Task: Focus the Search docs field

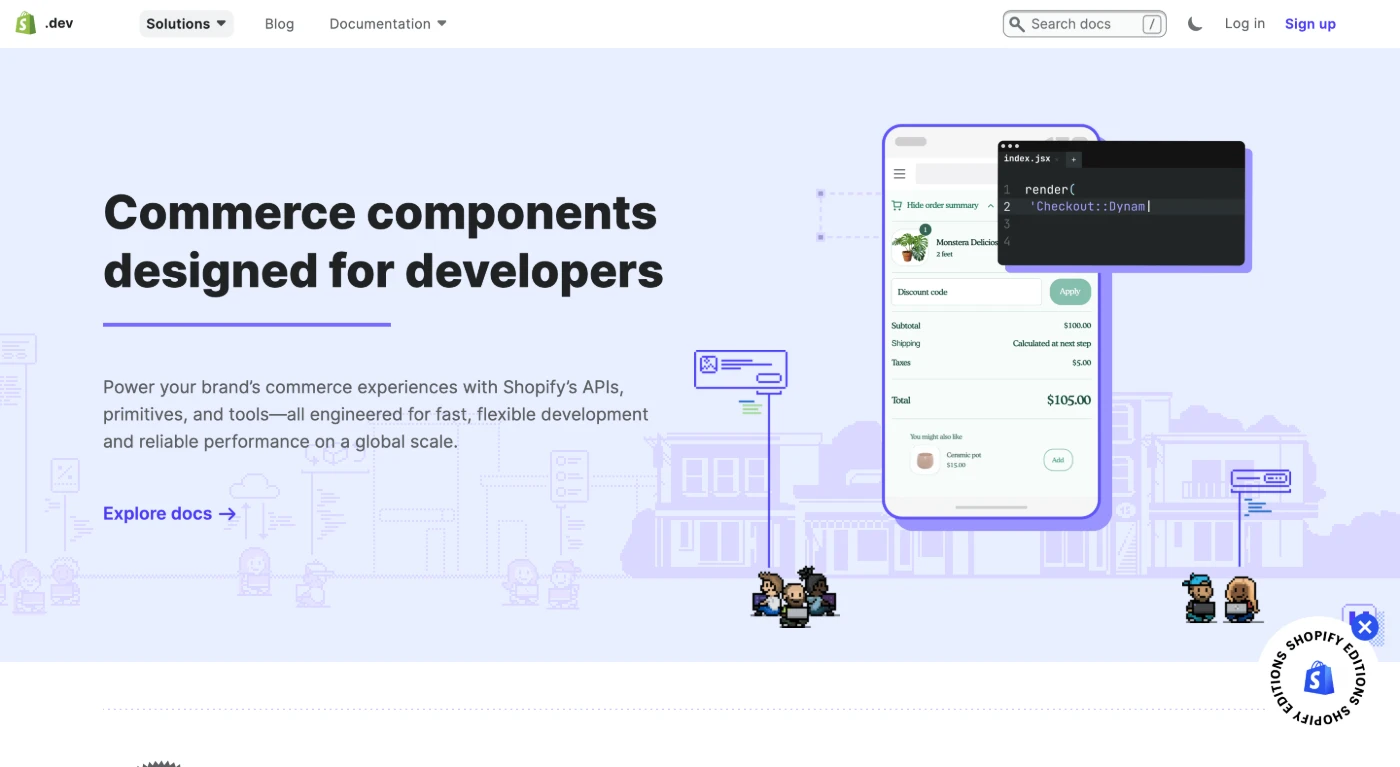Action: point(1084,24)
